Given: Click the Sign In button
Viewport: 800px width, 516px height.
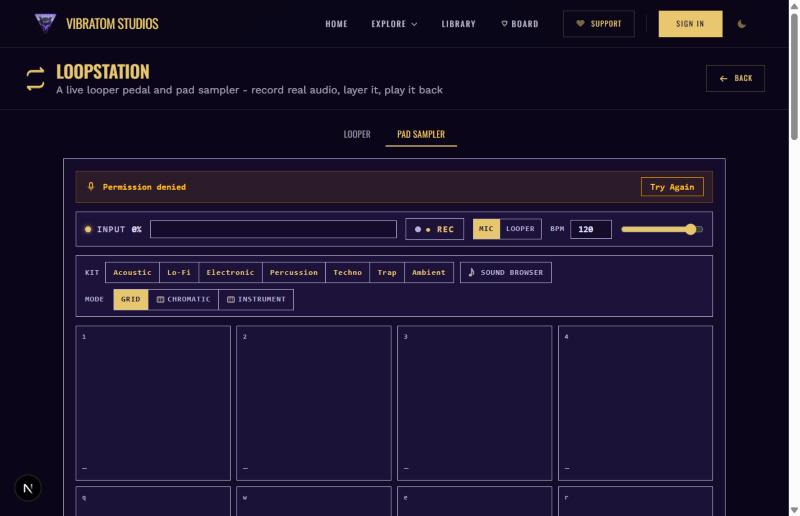Looking at the screenshot, I should click(690, 24).
